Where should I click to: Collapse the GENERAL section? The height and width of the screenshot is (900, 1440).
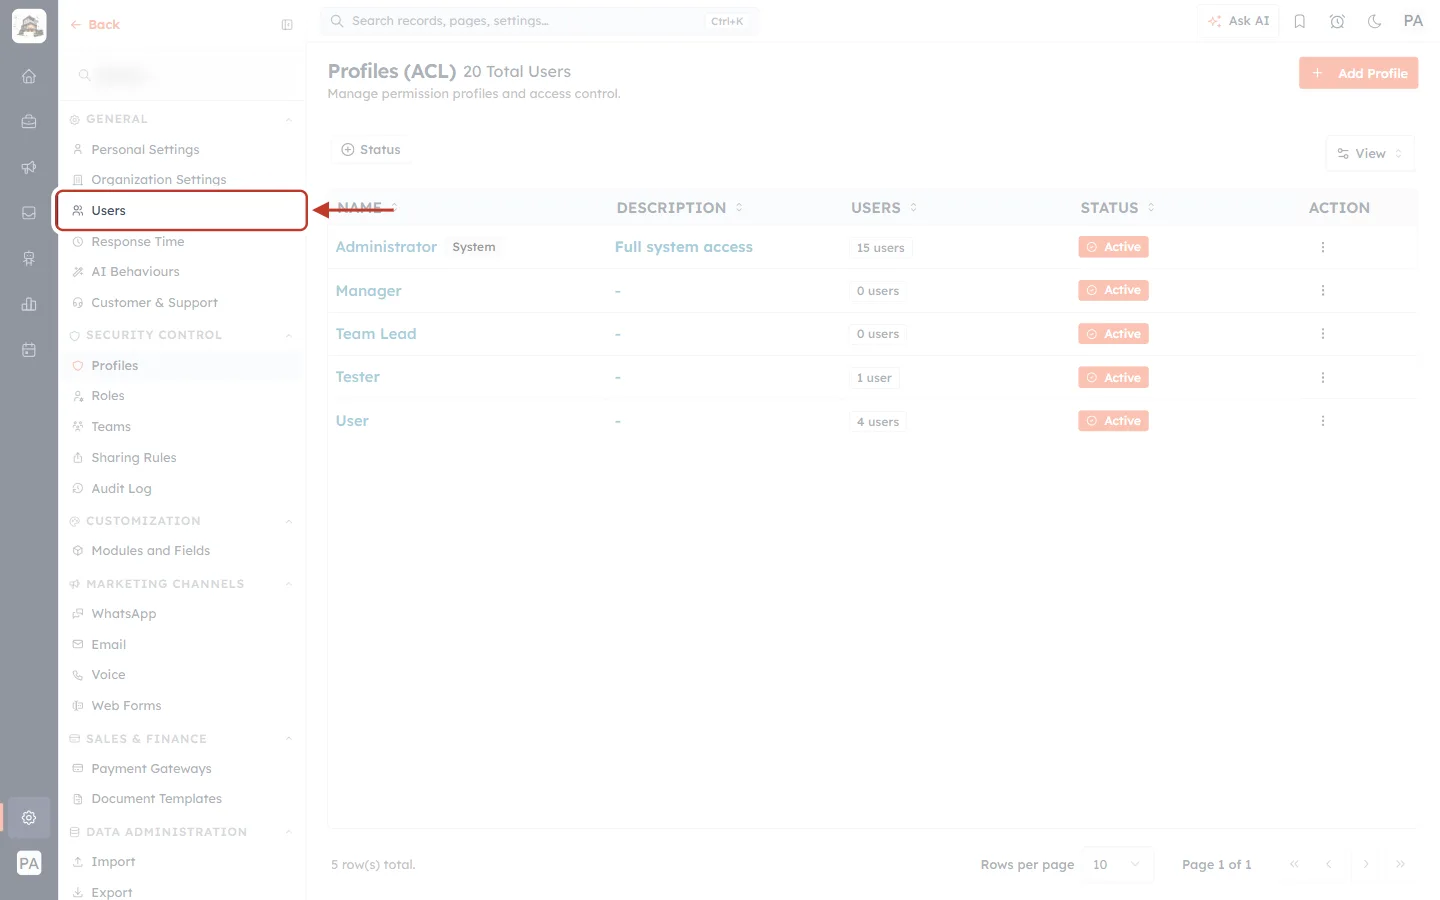click(288, 120)
